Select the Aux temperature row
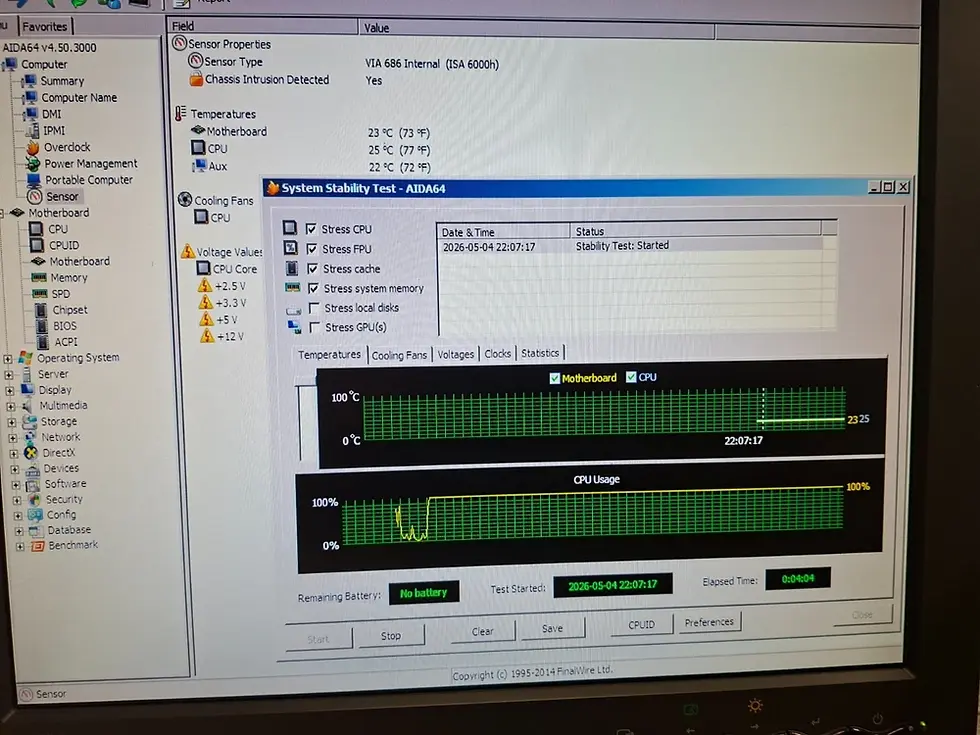Image resolution: width=980 pixels, height=735 pixels. pos(309,166)
